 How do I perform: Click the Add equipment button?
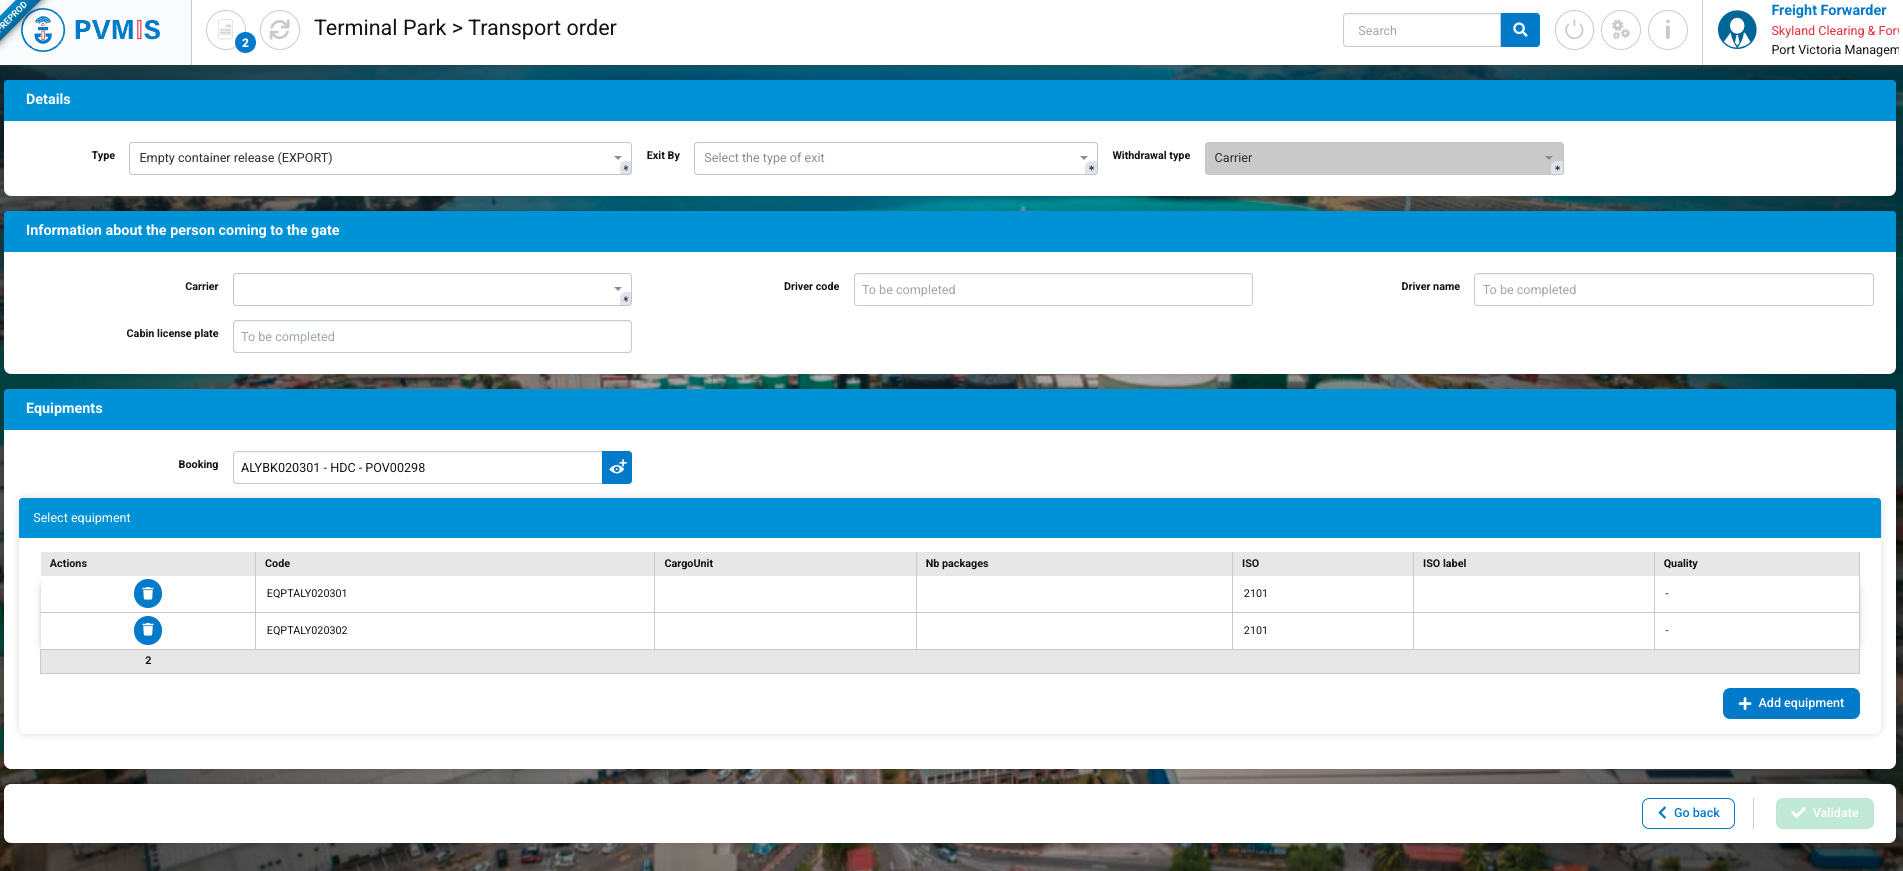pos(1790,703)
